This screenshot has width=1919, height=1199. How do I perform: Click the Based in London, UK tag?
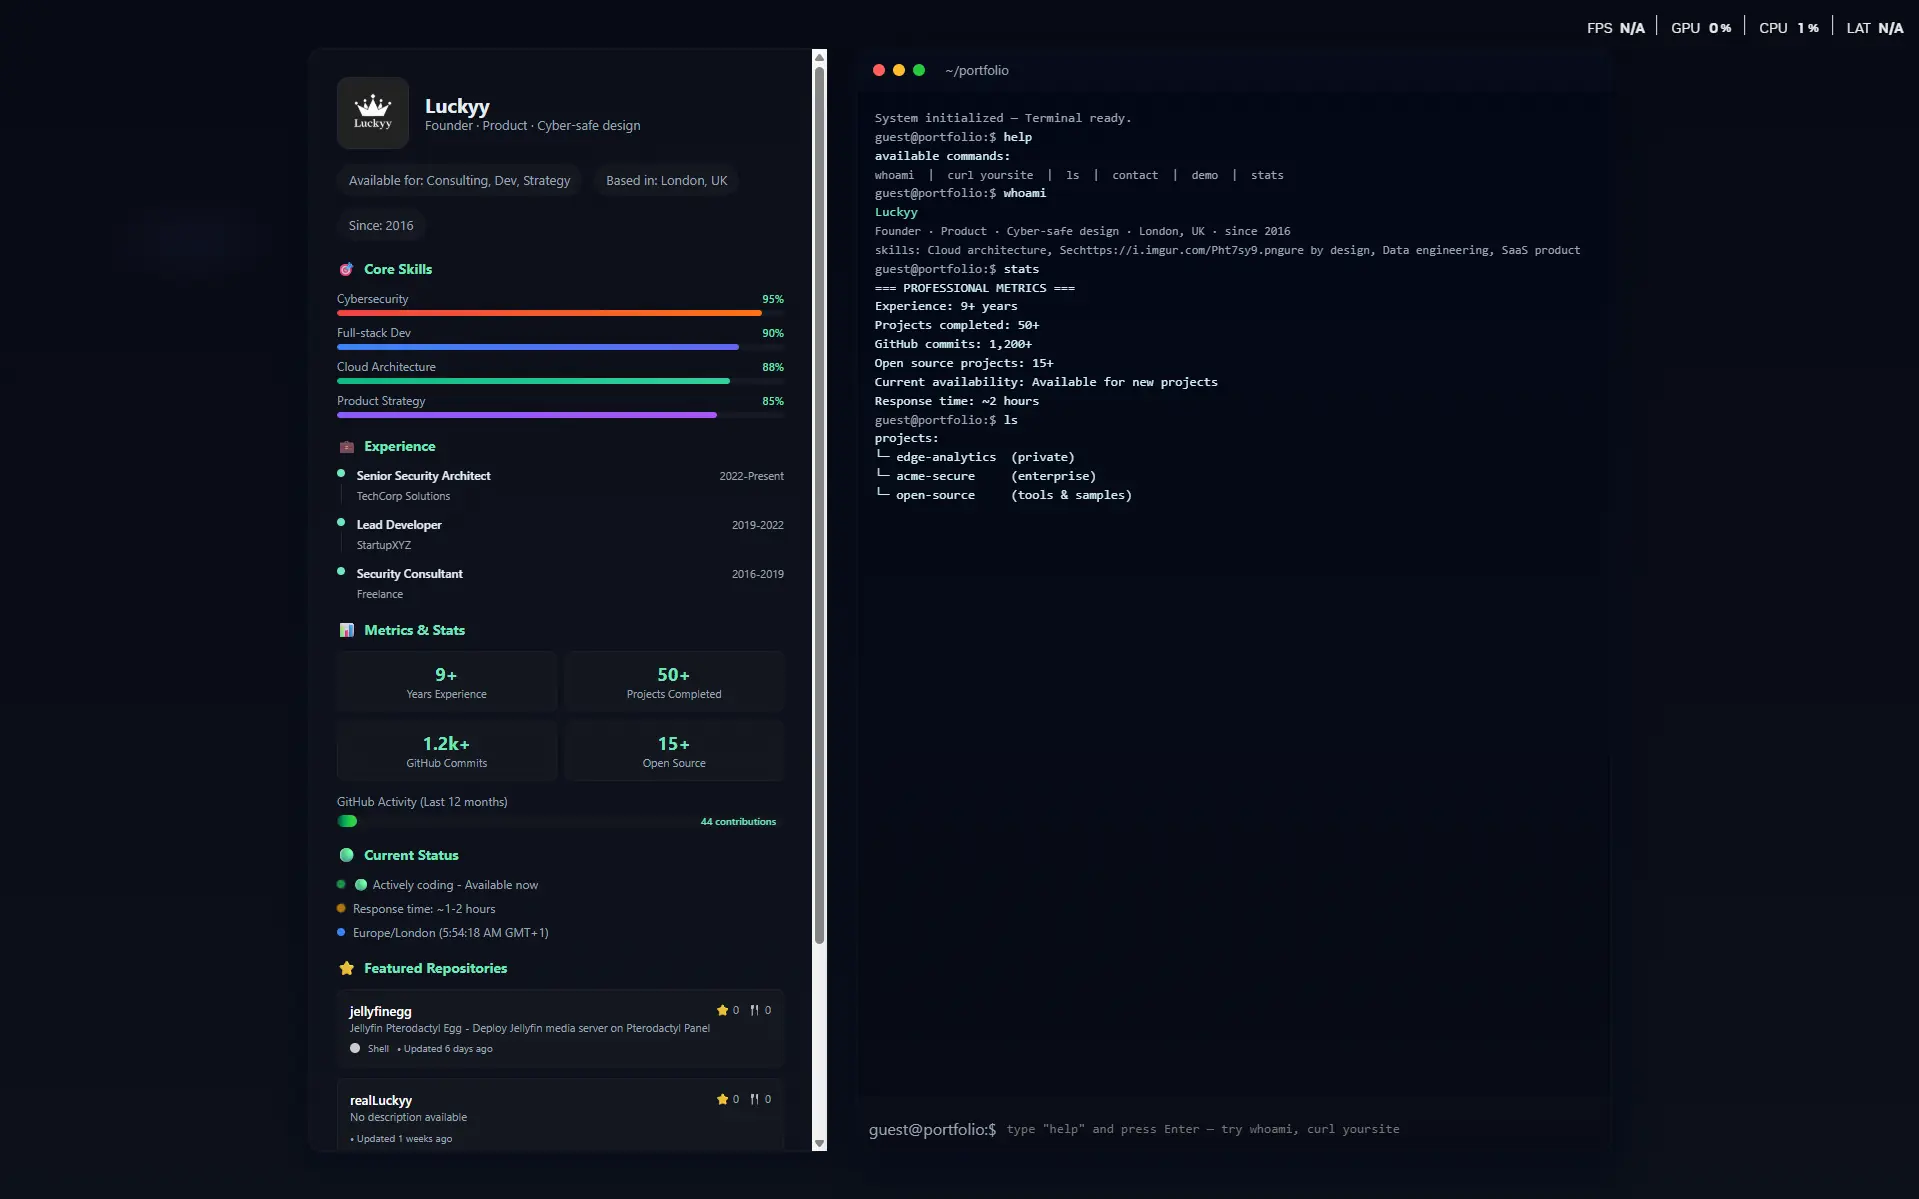(666, 181)
